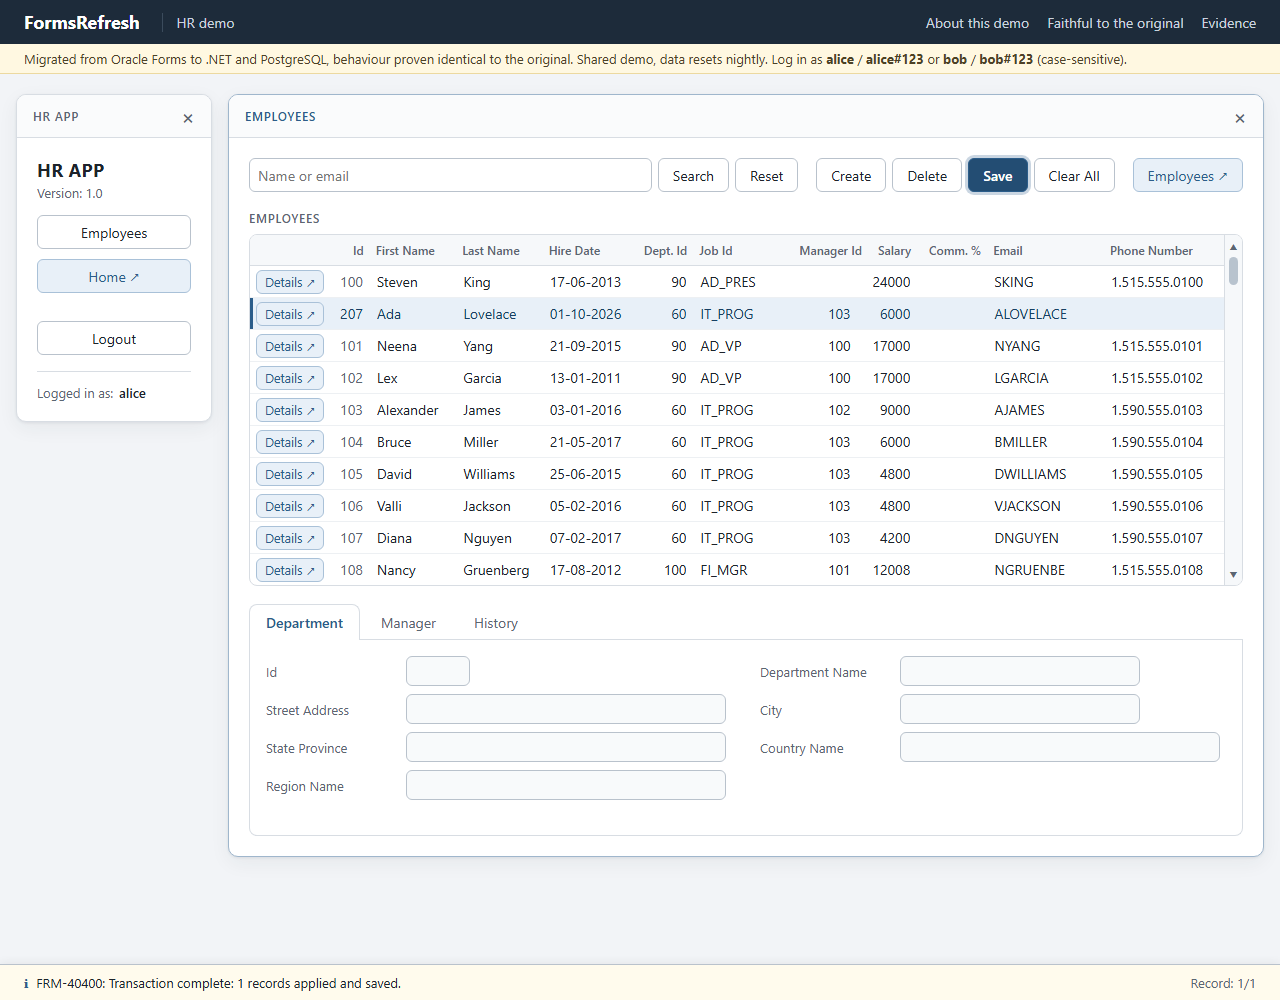Screen dimensions: 1280x1000
Task: Open Details for Neena Yang
Action: 290,347
